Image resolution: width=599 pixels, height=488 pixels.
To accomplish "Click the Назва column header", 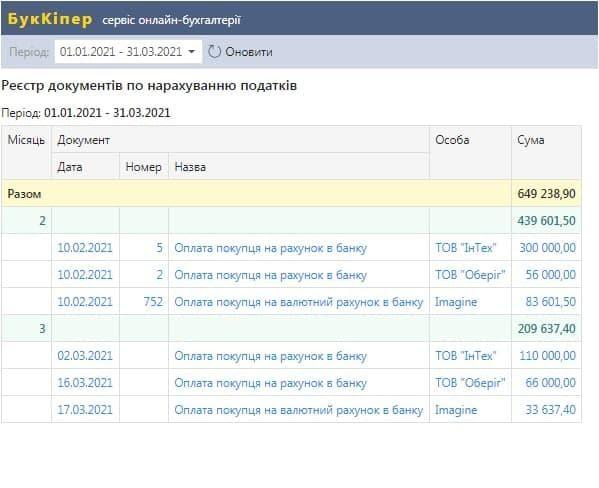I will (190, 167).
